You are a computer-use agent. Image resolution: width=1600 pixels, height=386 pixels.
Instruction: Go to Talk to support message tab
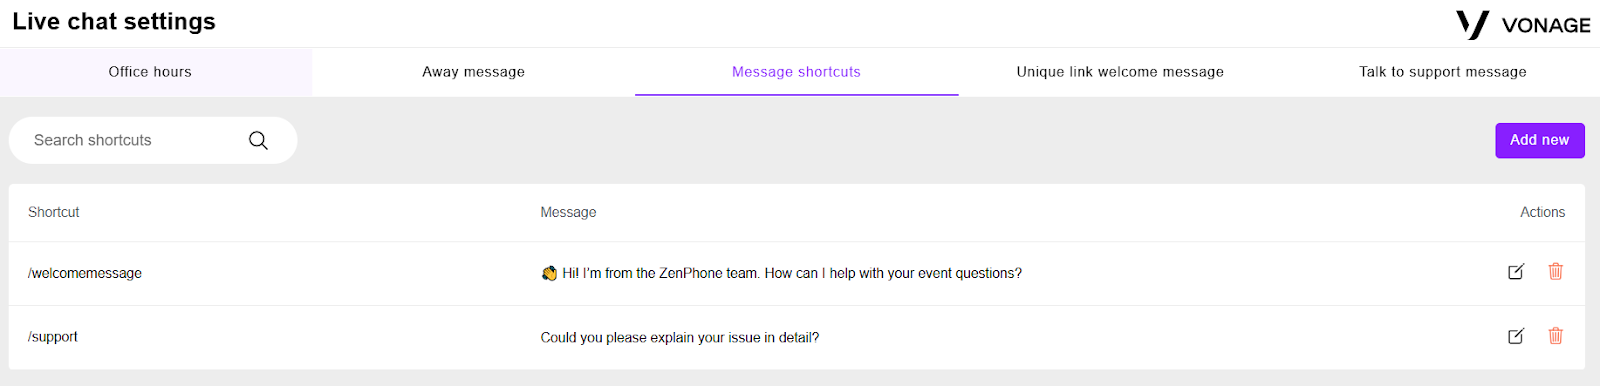[1442, 72]
